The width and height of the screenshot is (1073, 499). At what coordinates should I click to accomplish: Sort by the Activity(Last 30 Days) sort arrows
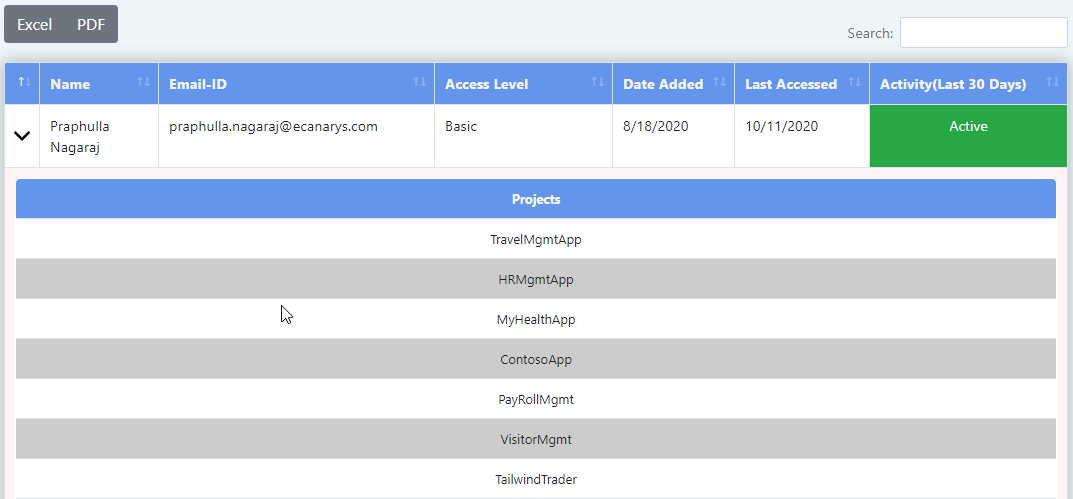pyautogui.click(x=1052, y=82)
